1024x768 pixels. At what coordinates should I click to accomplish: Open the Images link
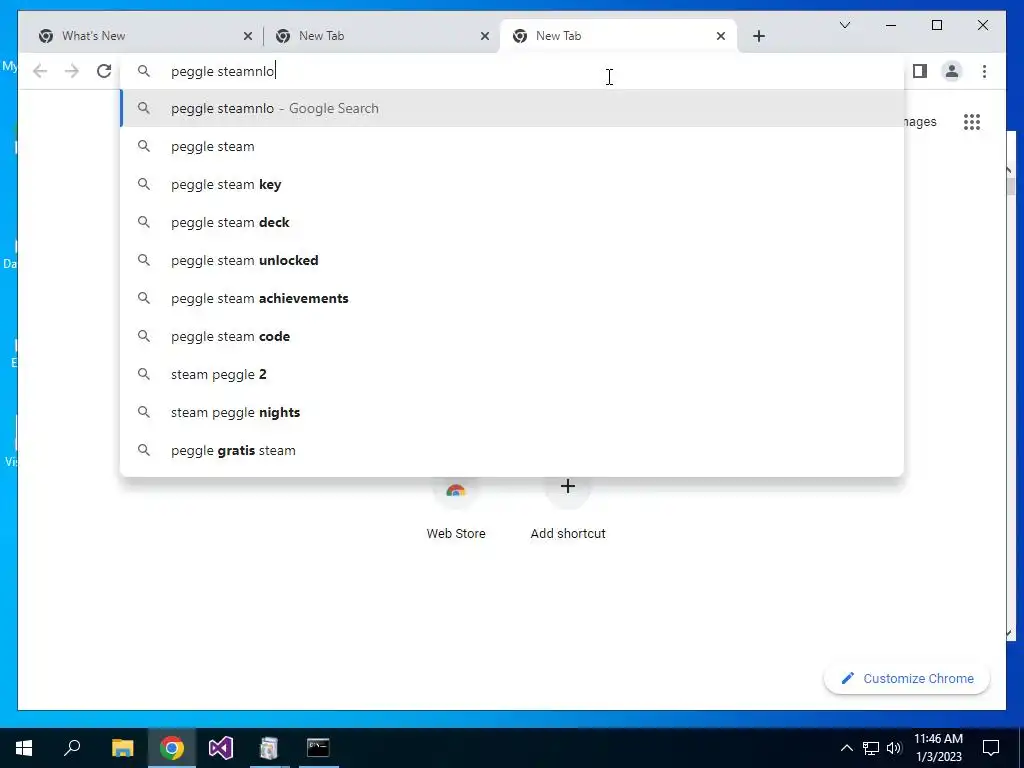coord(920,122)
